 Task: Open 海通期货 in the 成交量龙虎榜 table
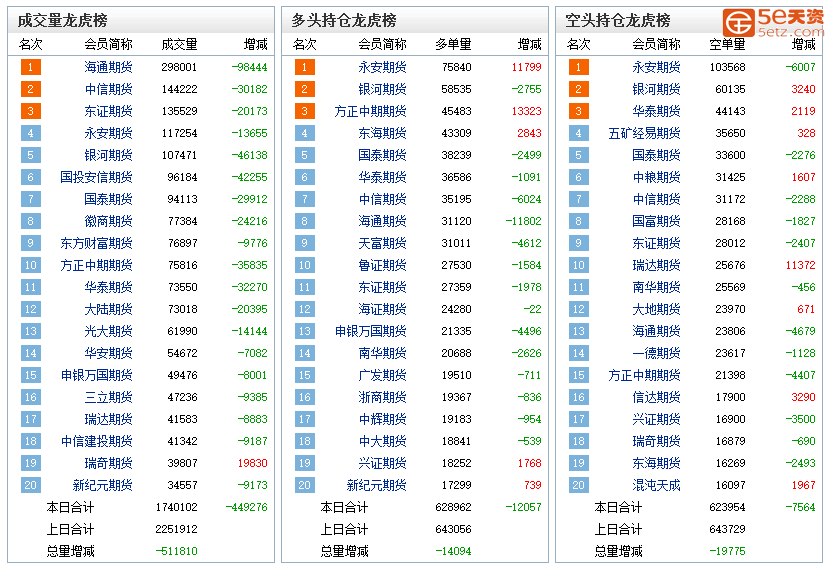point(109,67)
